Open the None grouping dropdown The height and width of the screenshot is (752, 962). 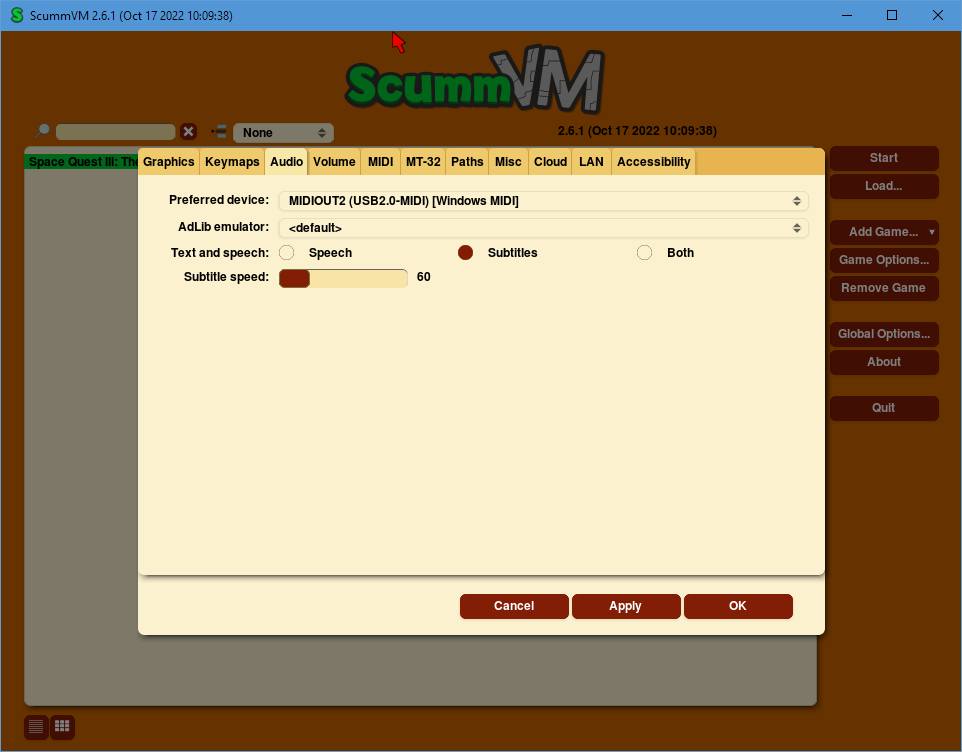click(283, 132)
